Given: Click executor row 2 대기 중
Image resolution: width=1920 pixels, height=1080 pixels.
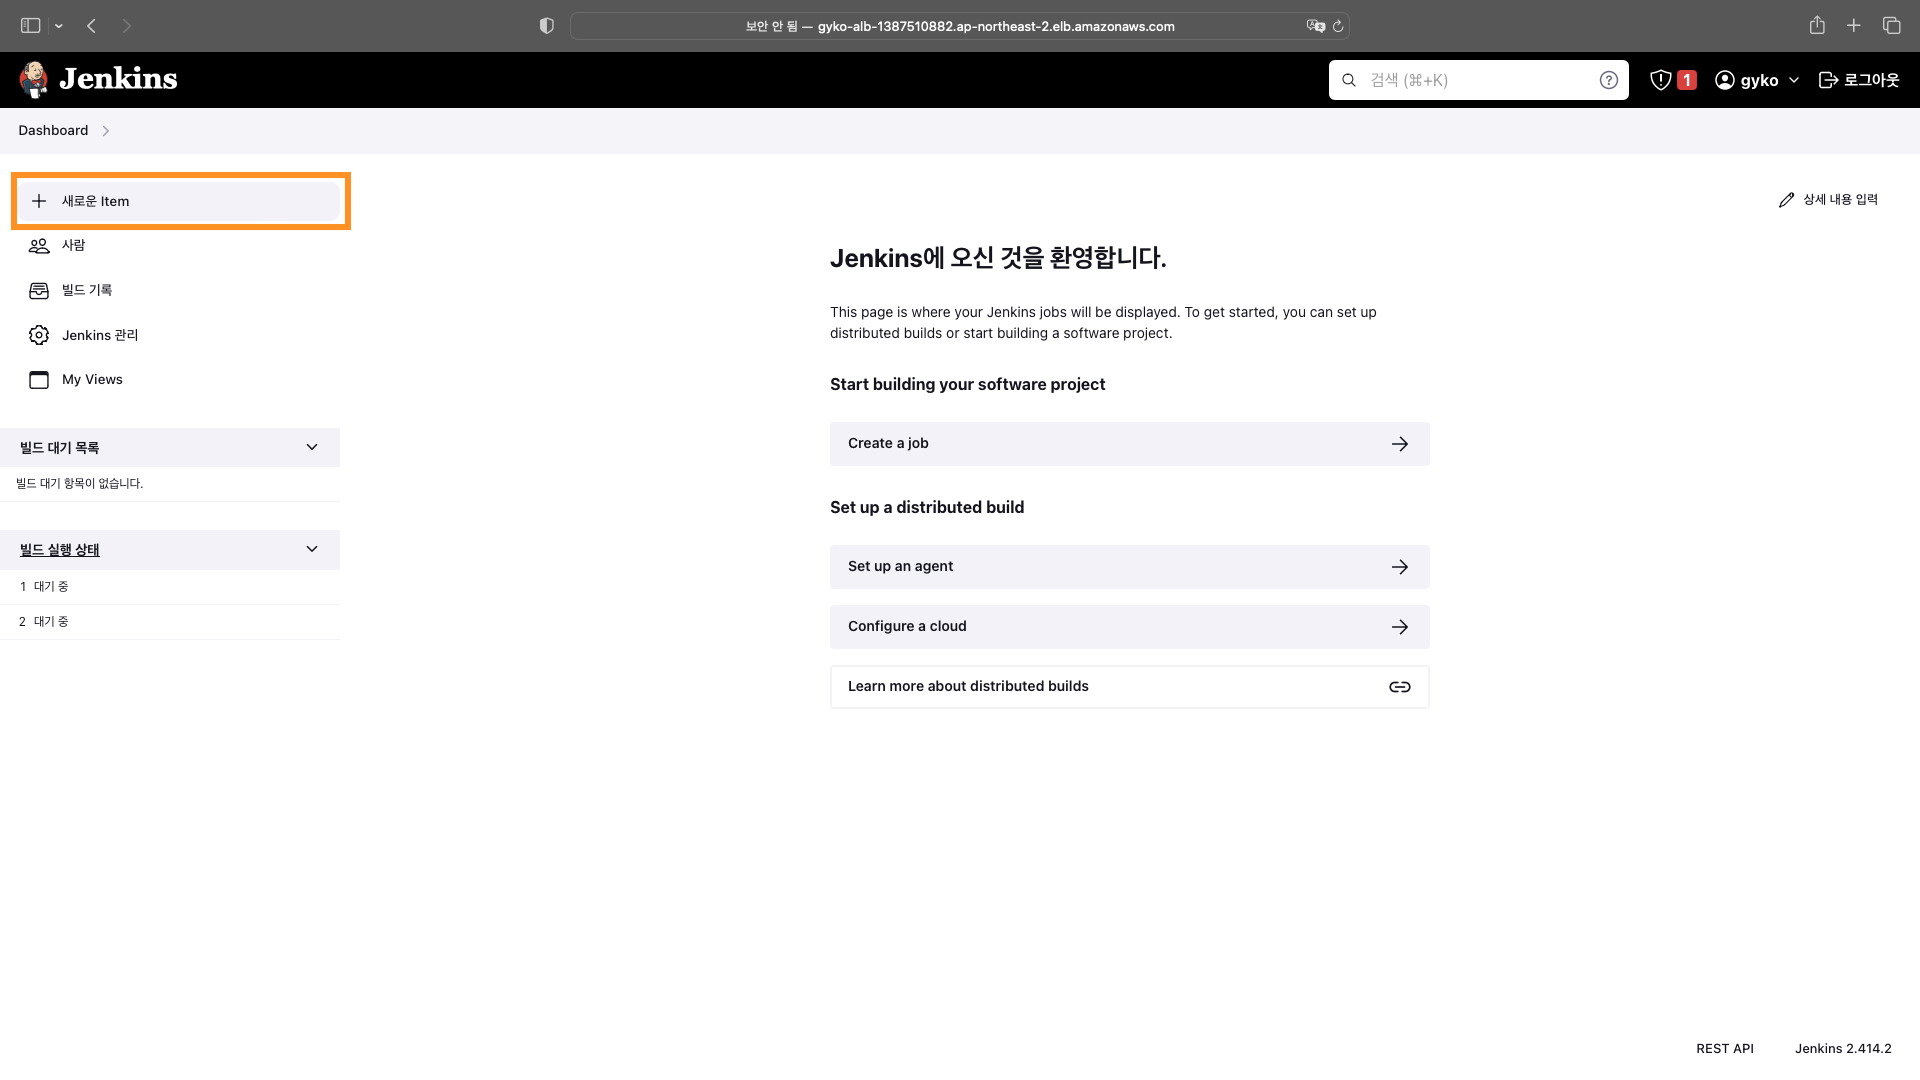Looking at the screenshot, I should pos(170,622).
